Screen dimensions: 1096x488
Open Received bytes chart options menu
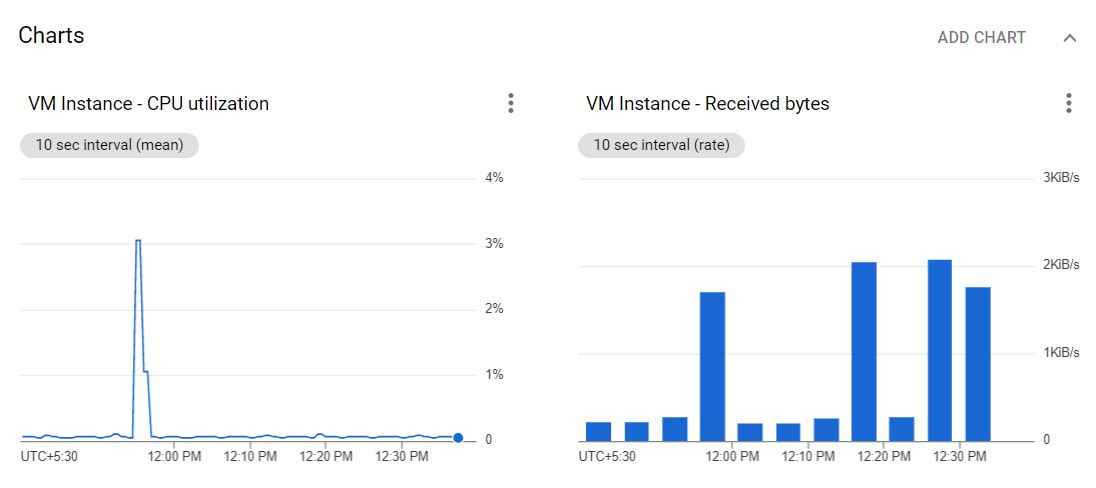[x=1069, y=103]
